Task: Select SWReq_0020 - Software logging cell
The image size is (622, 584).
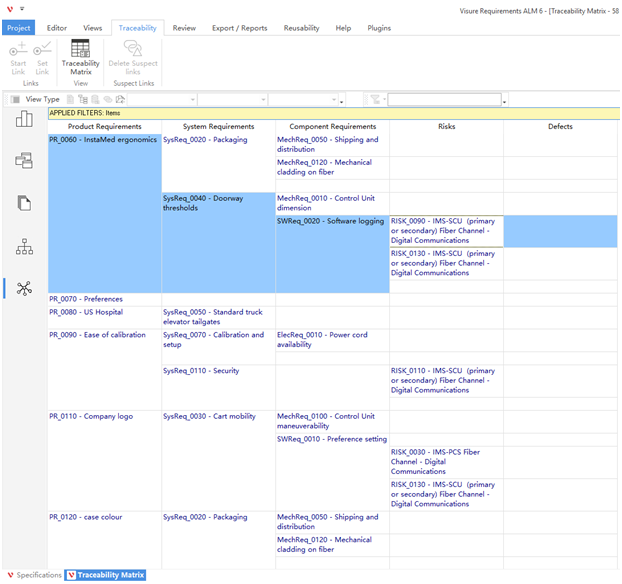Action: pyautogui.click(x=330, y=221)
